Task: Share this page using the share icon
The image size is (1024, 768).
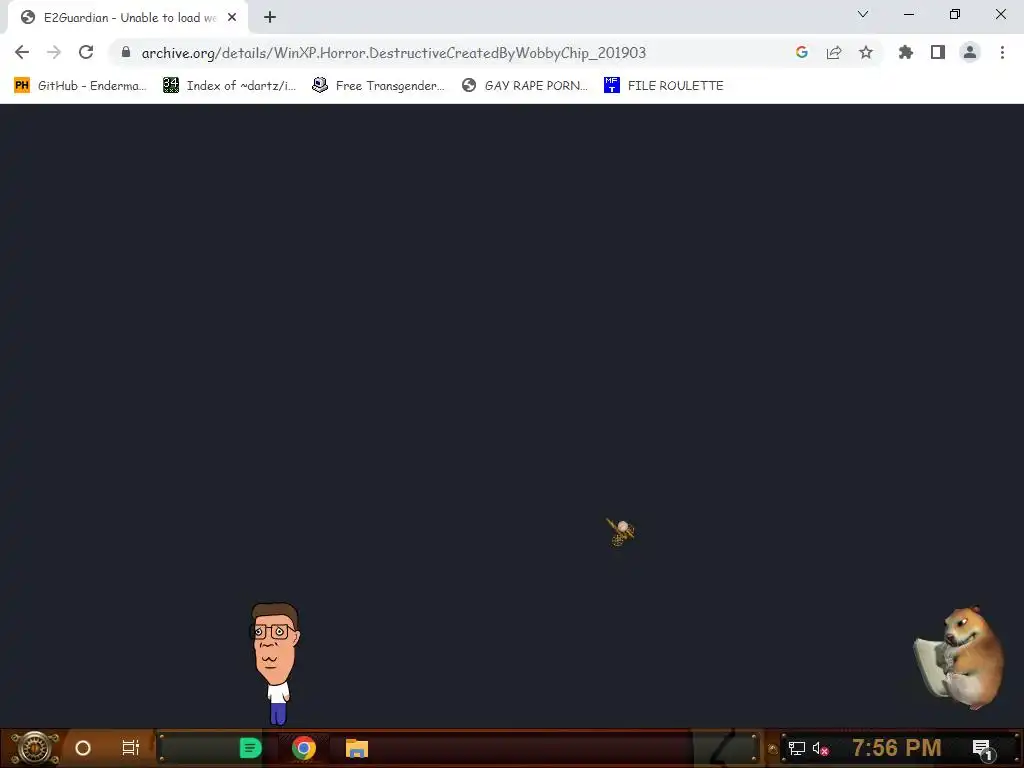Action: (834, 52)
